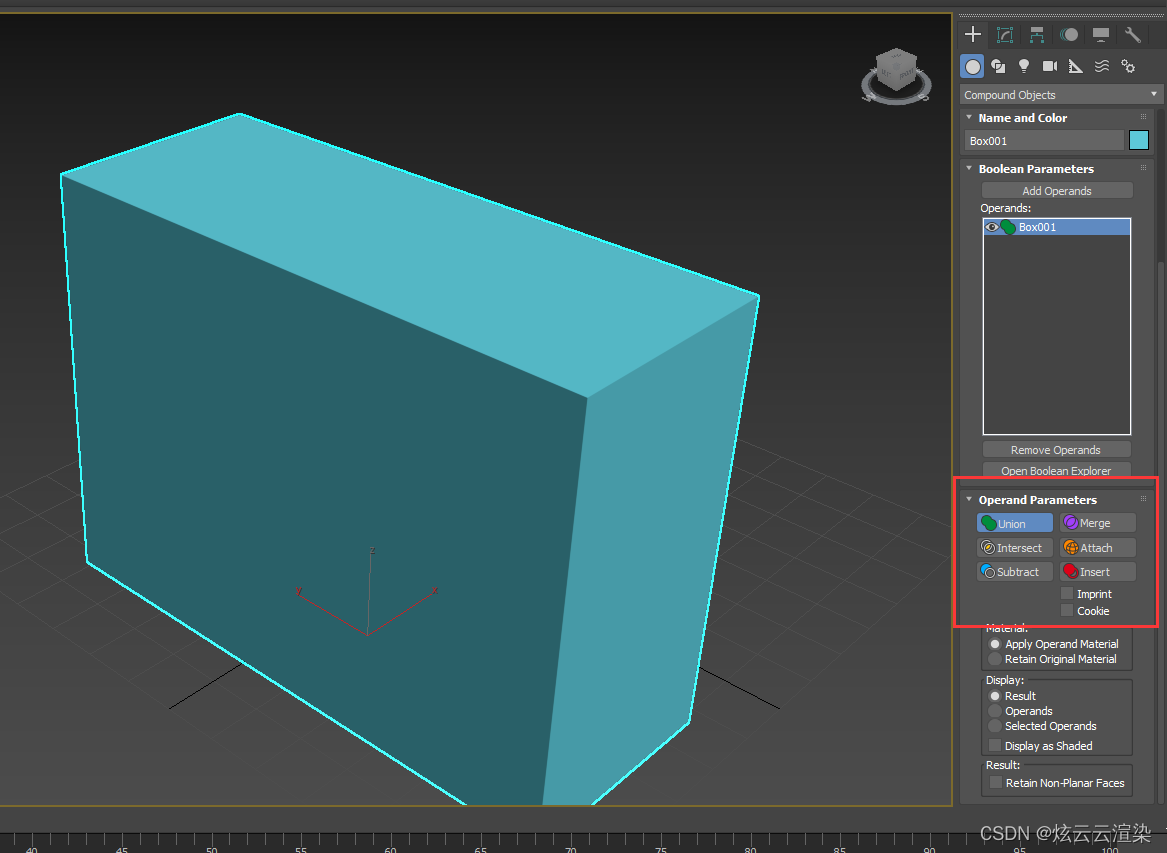Open the Hierarchy panel icon

pos(1037,34)
